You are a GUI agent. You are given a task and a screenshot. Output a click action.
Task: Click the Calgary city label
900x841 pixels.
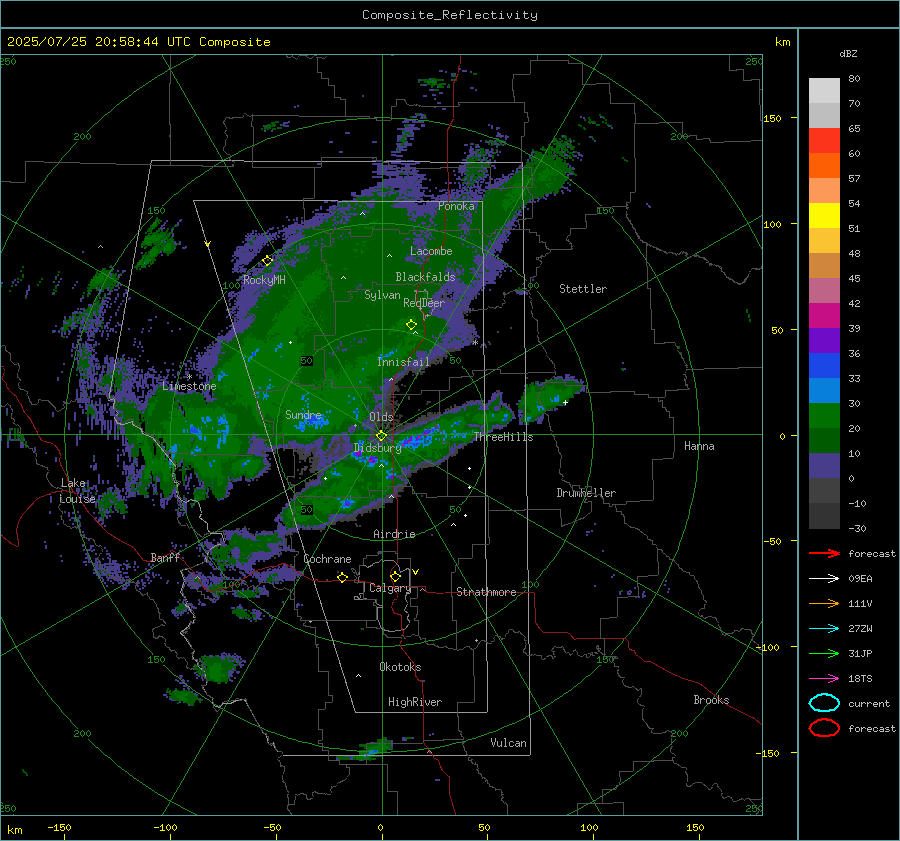(390, 588)
